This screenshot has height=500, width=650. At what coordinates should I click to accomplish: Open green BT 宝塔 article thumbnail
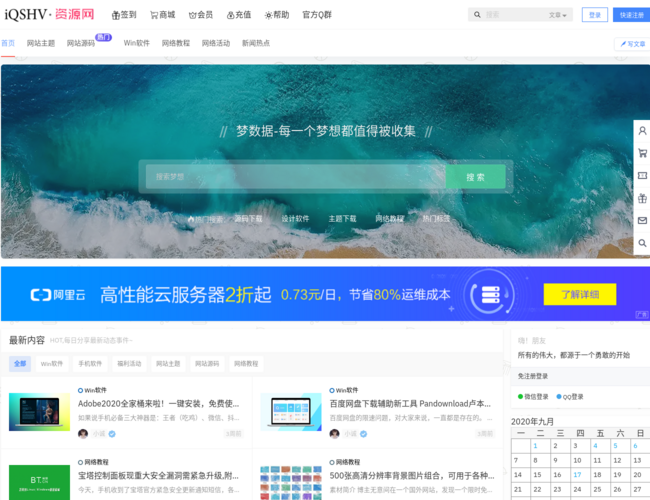[39, 482]
